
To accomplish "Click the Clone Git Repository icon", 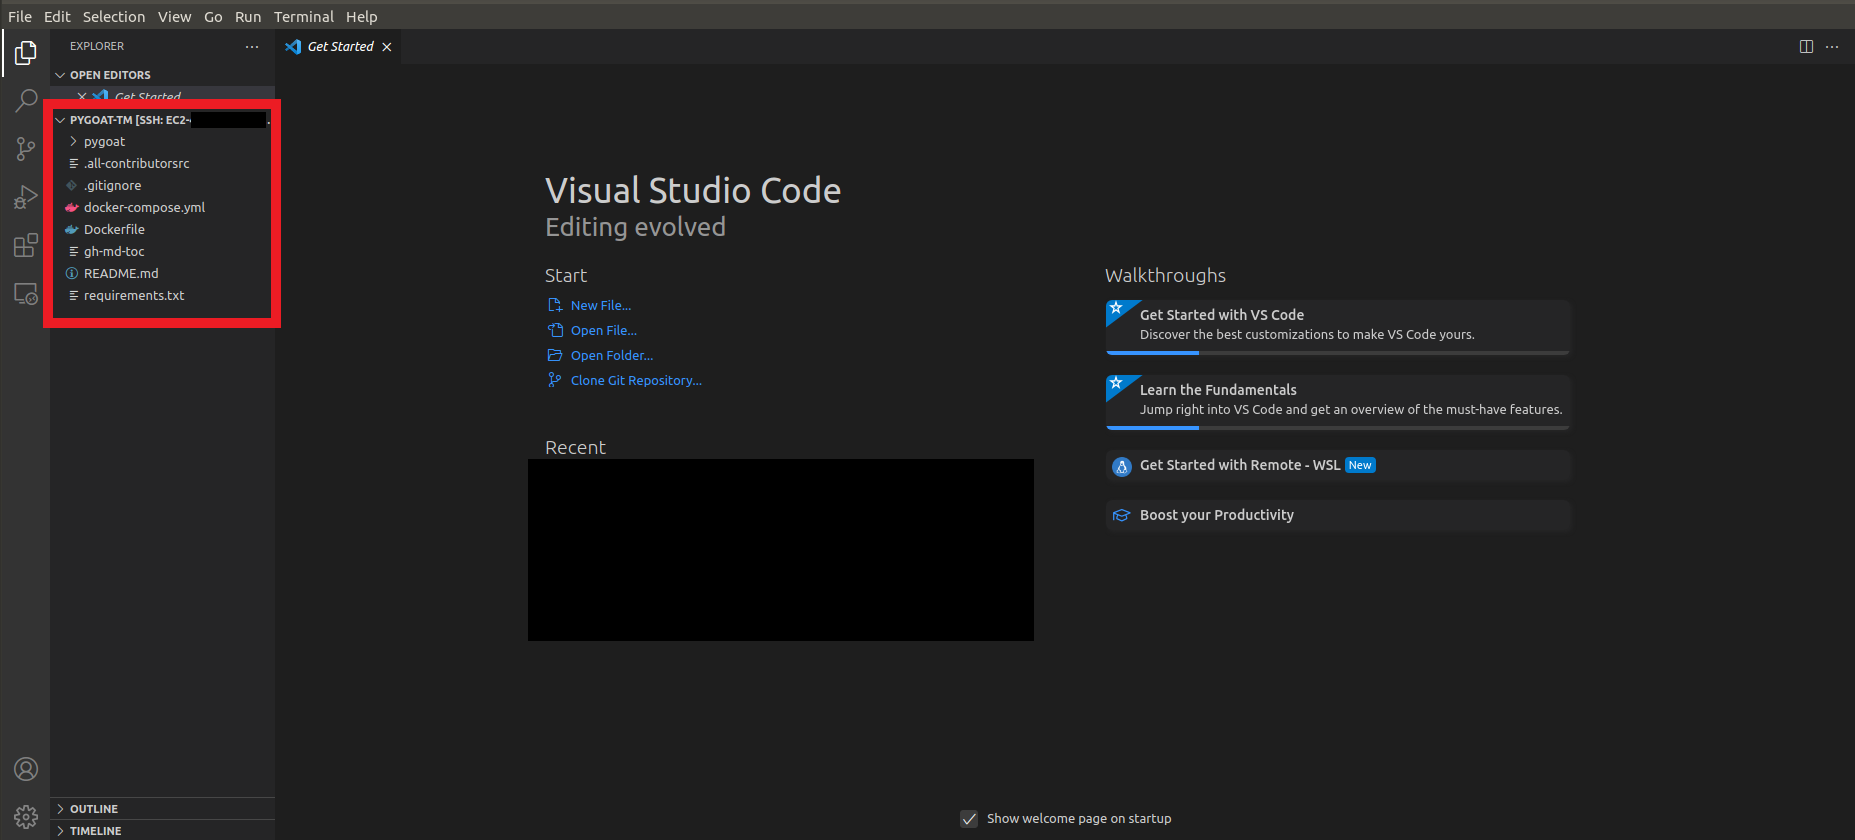I will 555,380.
